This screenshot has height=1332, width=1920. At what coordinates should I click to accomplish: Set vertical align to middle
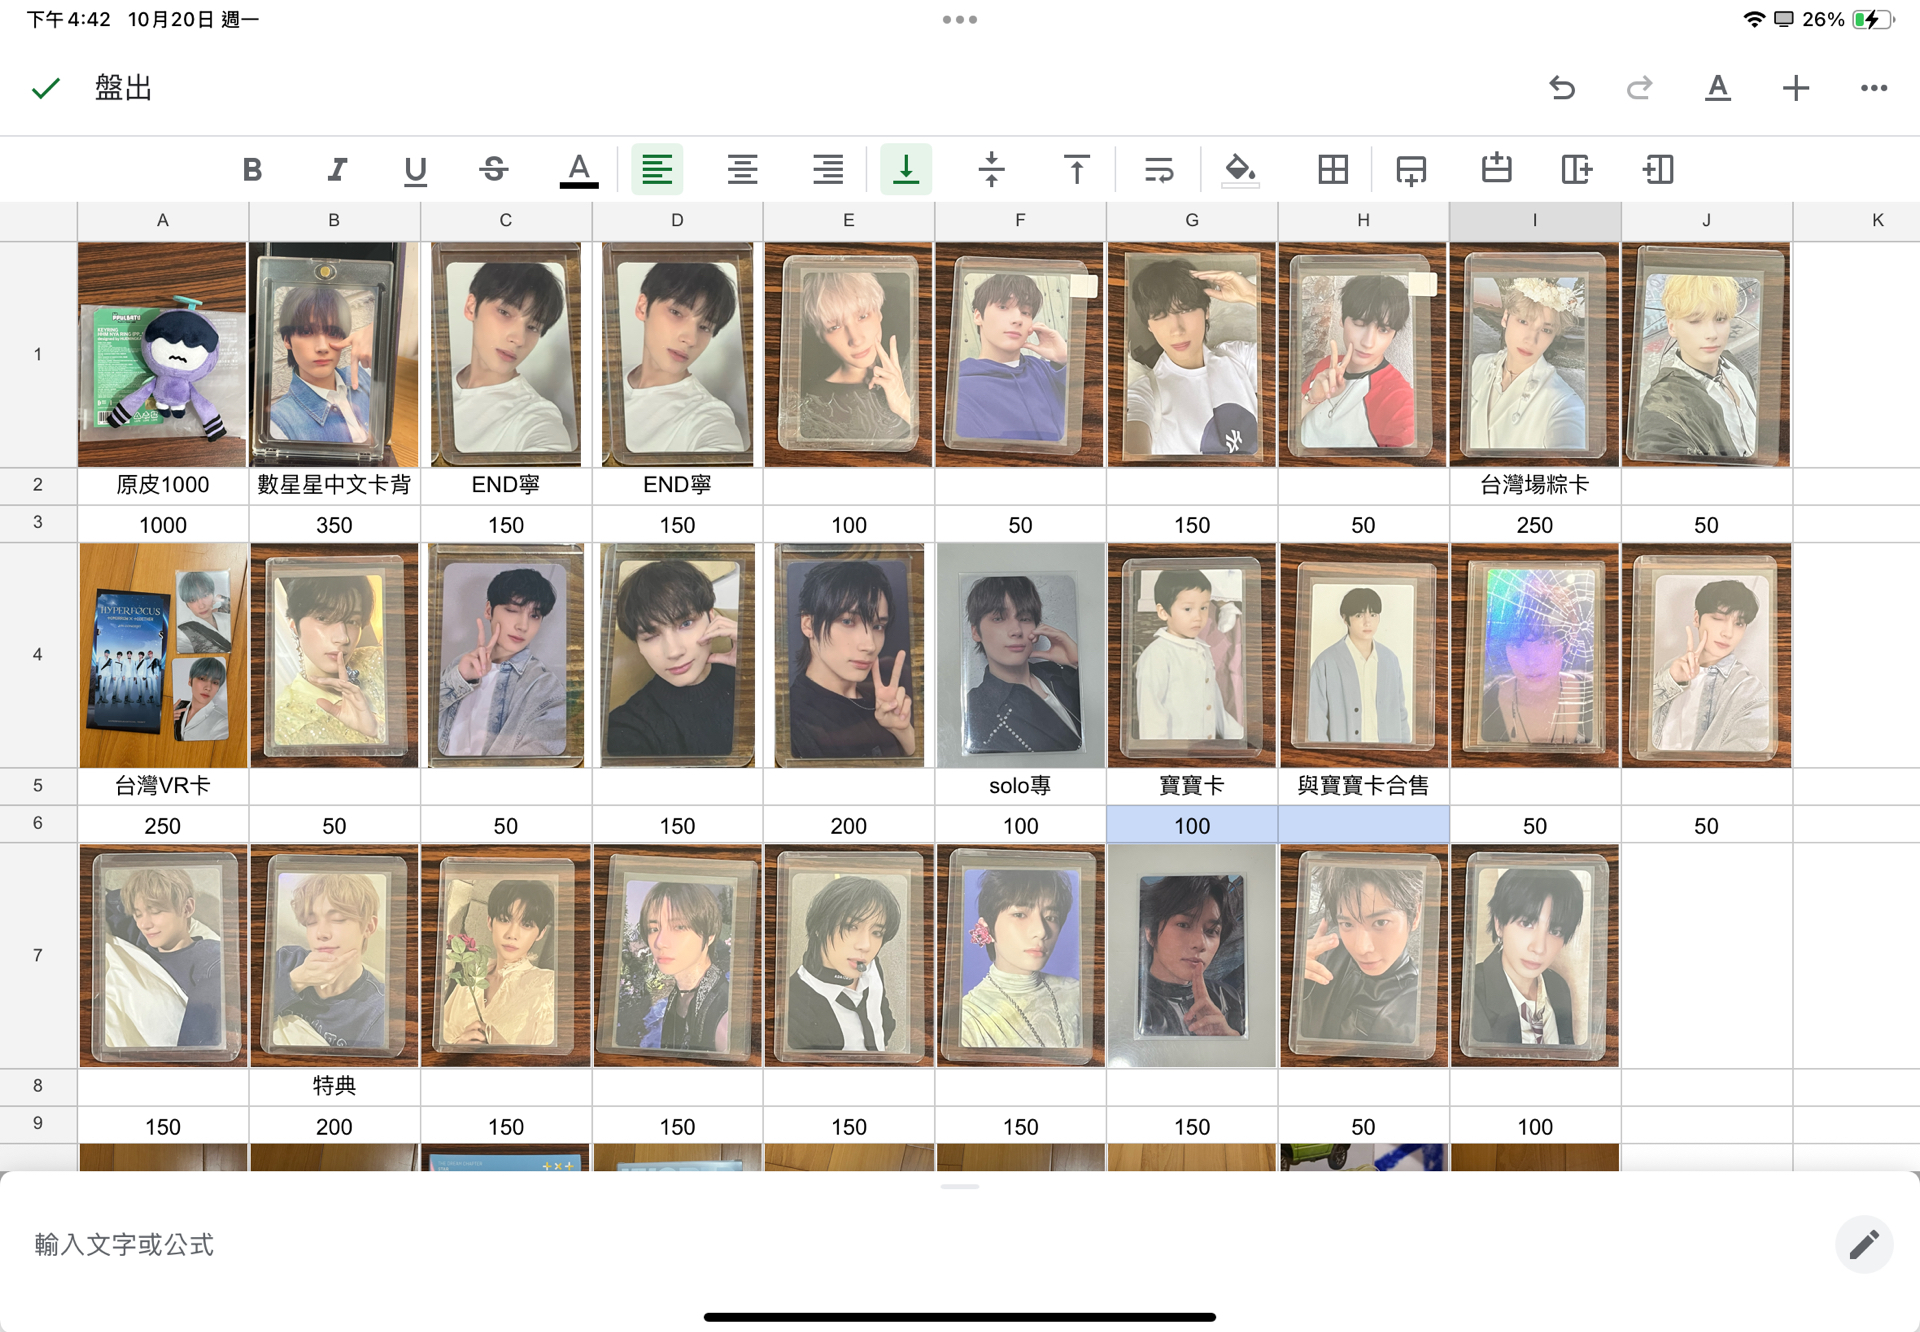991,169
